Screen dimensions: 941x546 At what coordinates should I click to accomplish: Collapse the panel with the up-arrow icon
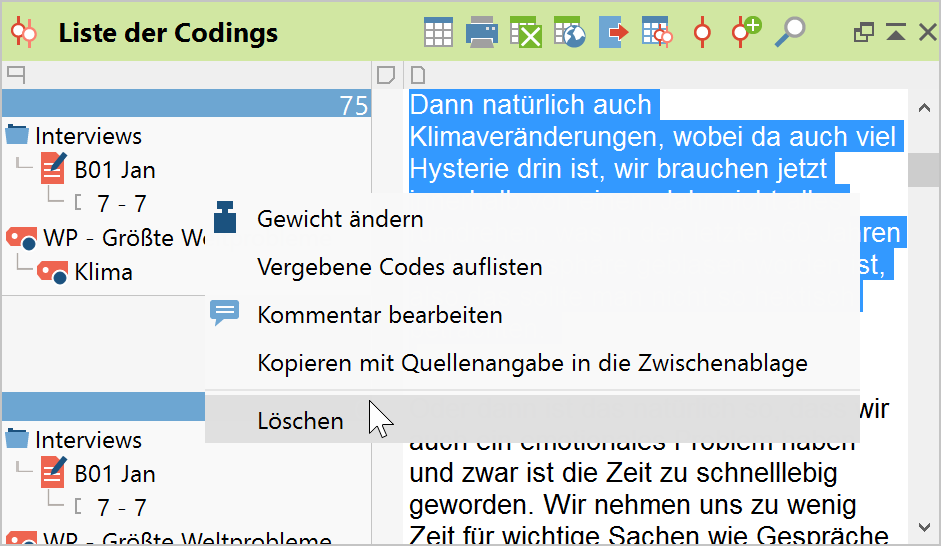pyautogui.click(x=896, y=32)
